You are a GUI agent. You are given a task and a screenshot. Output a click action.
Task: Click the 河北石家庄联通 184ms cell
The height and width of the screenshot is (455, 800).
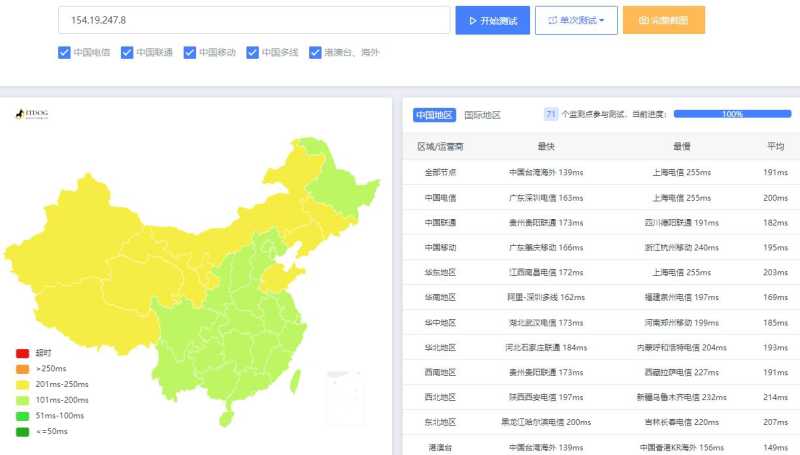546,348
